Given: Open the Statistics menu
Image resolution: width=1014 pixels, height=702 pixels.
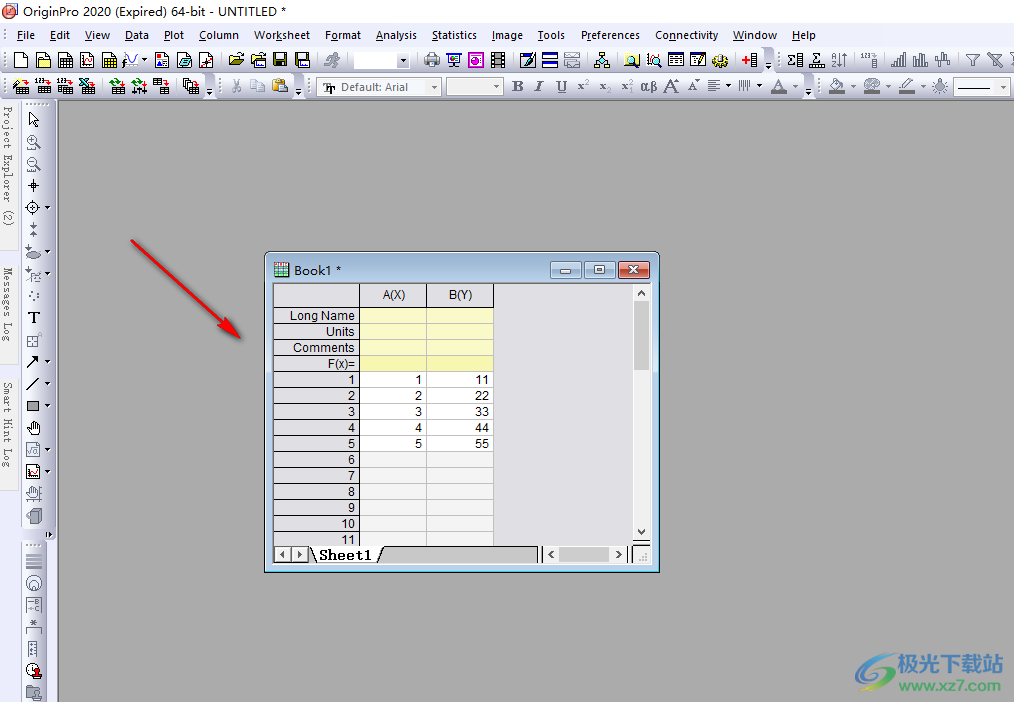Looking at the screenshot, I should pyautogui.click(x=454, y=35).
